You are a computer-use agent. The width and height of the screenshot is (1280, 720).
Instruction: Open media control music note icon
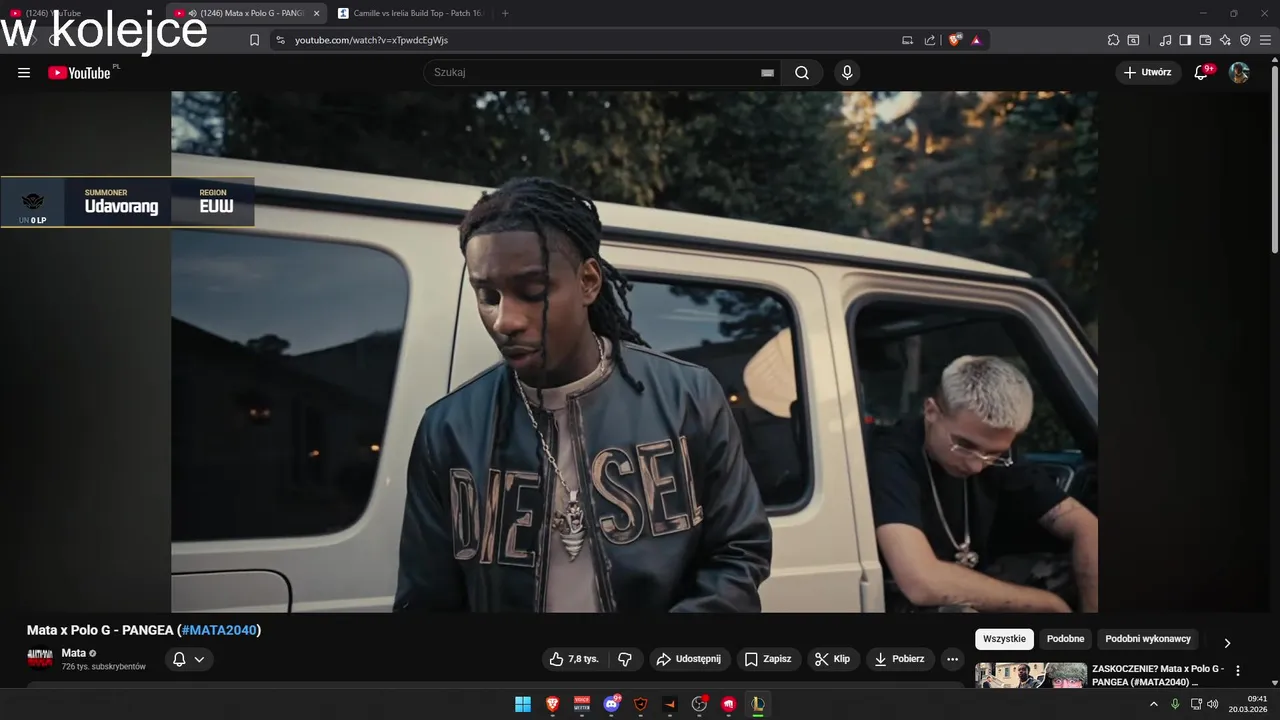[x=1165, y=40]
